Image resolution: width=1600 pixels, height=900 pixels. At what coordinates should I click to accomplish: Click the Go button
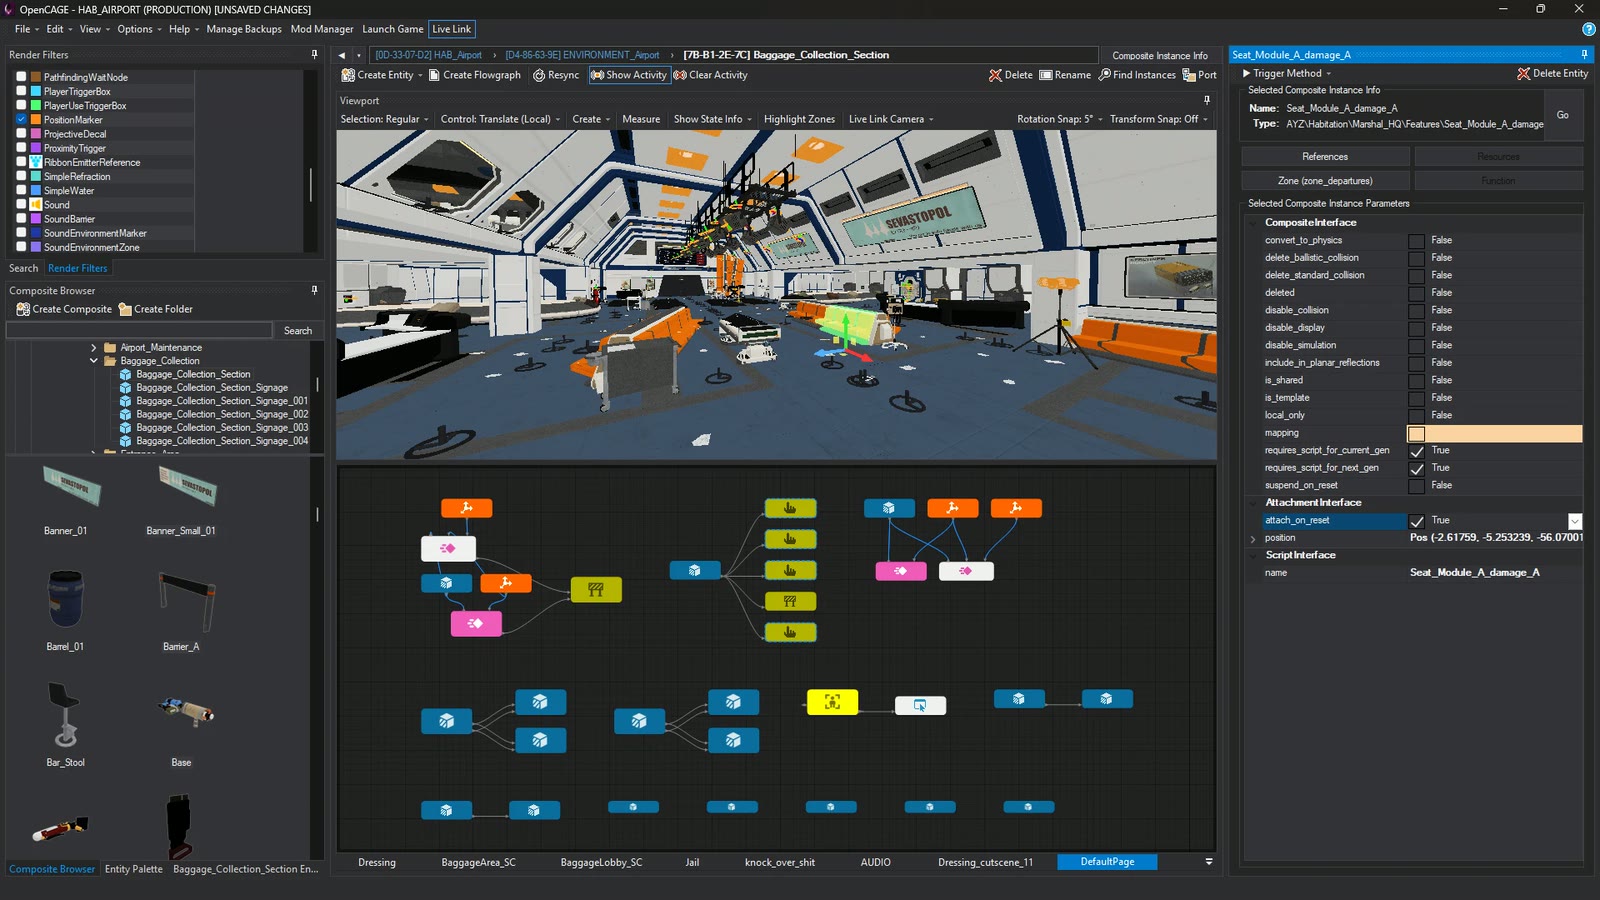pyautogui.click(x=1562, y=115)
